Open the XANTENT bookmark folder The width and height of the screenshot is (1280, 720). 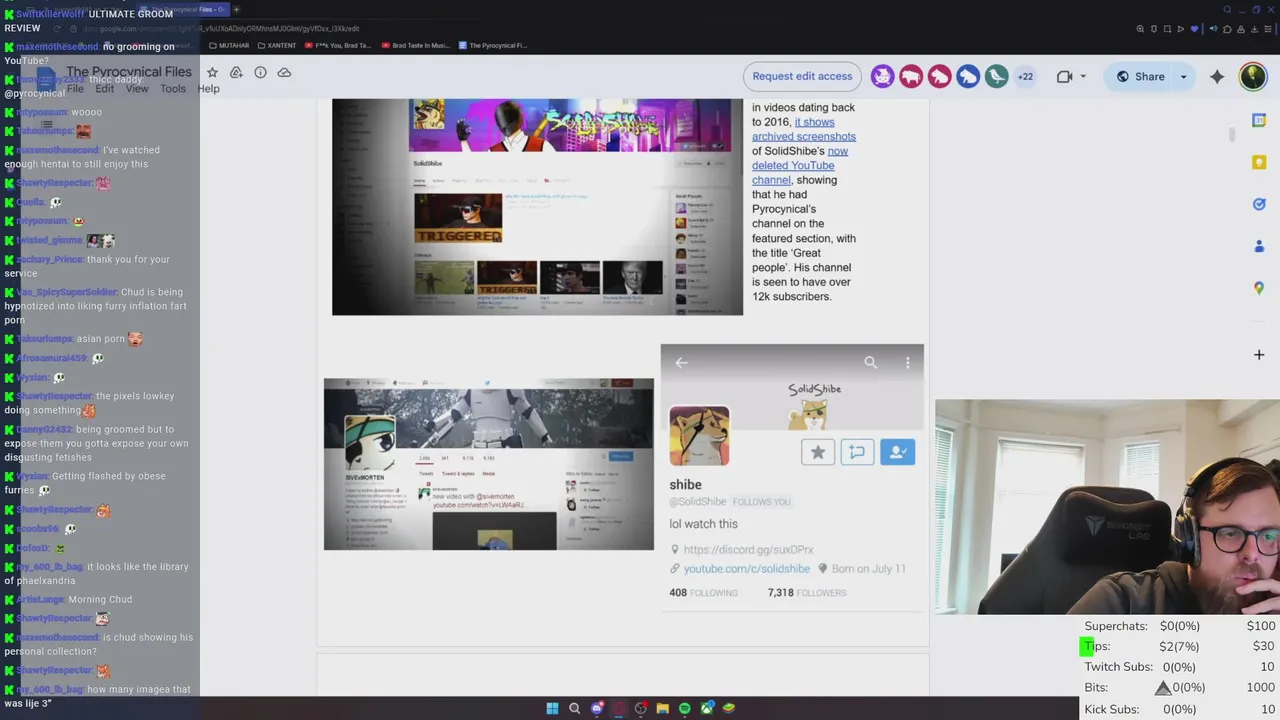tap(277, 45)
